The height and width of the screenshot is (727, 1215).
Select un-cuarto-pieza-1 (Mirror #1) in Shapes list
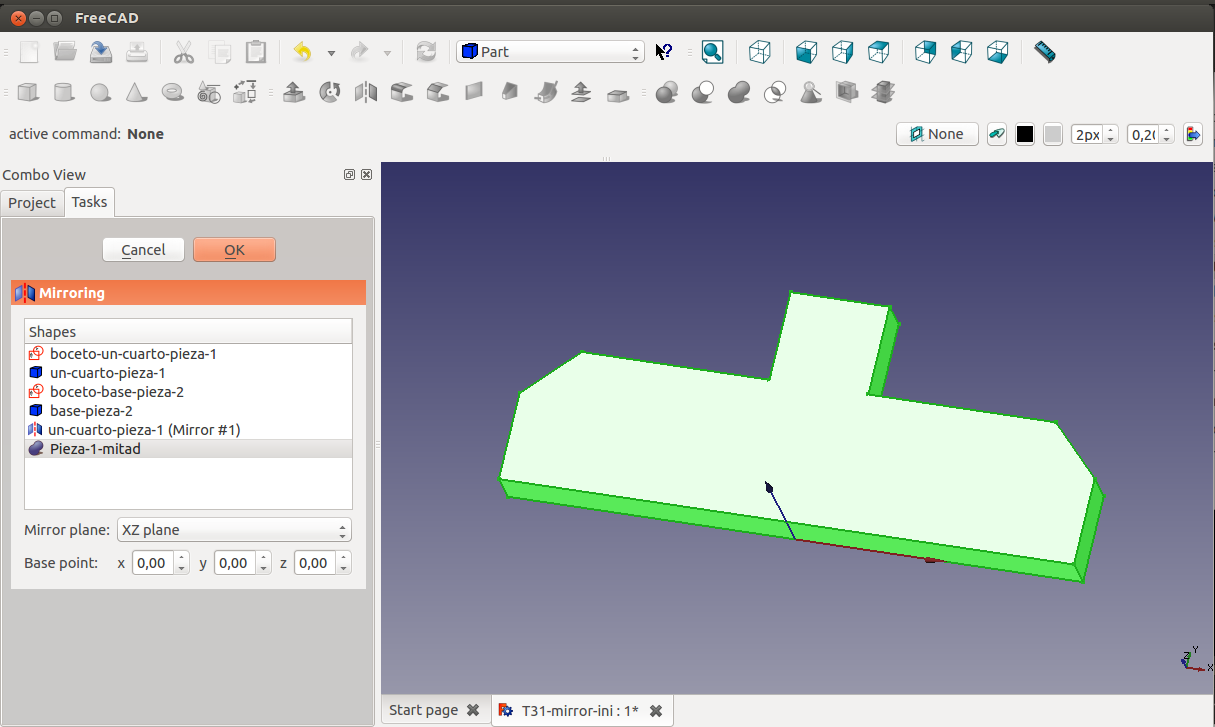pyautogui.click(x=145, y=430)
